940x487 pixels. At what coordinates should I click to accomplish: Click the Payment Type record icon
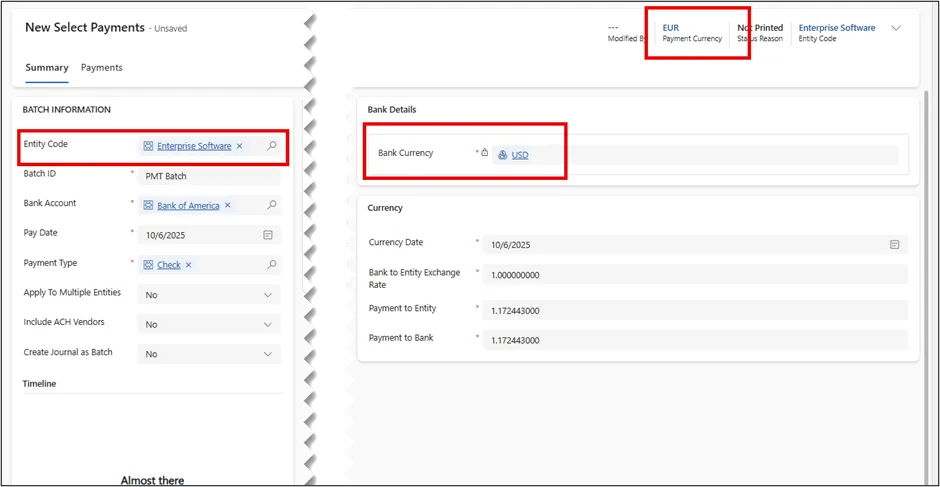coord(148,264)
